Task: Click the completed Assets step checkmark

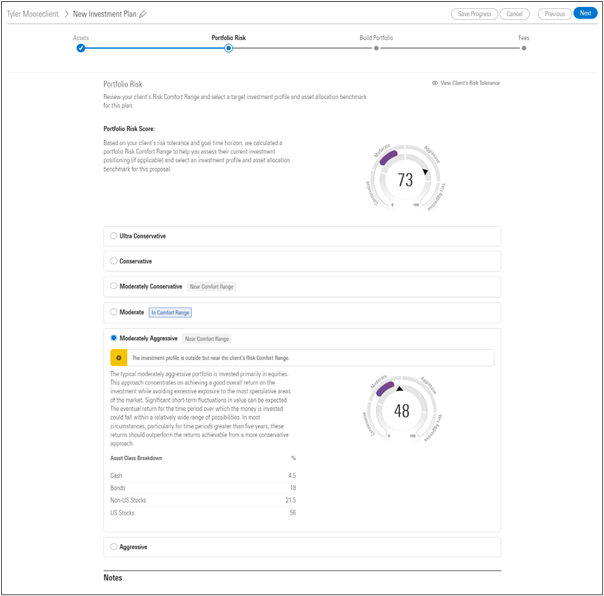Action: tap(81, 48)
